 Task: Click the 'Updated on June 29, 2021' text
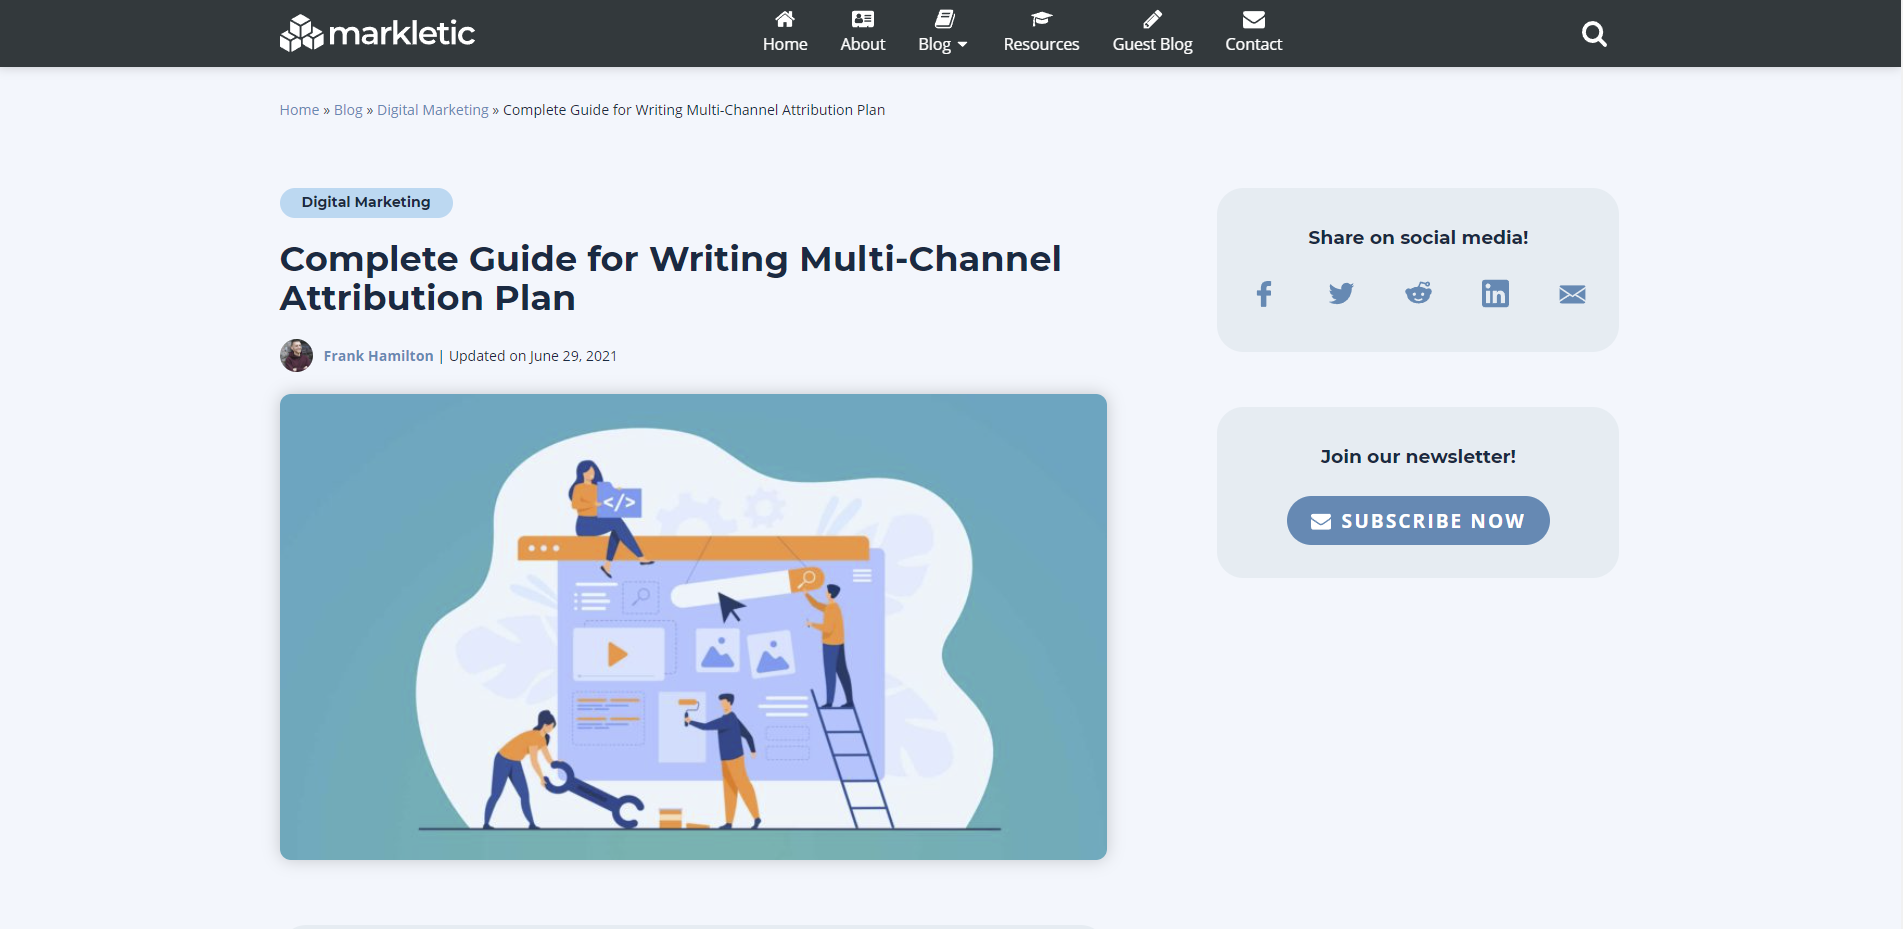tap(533, 356)
